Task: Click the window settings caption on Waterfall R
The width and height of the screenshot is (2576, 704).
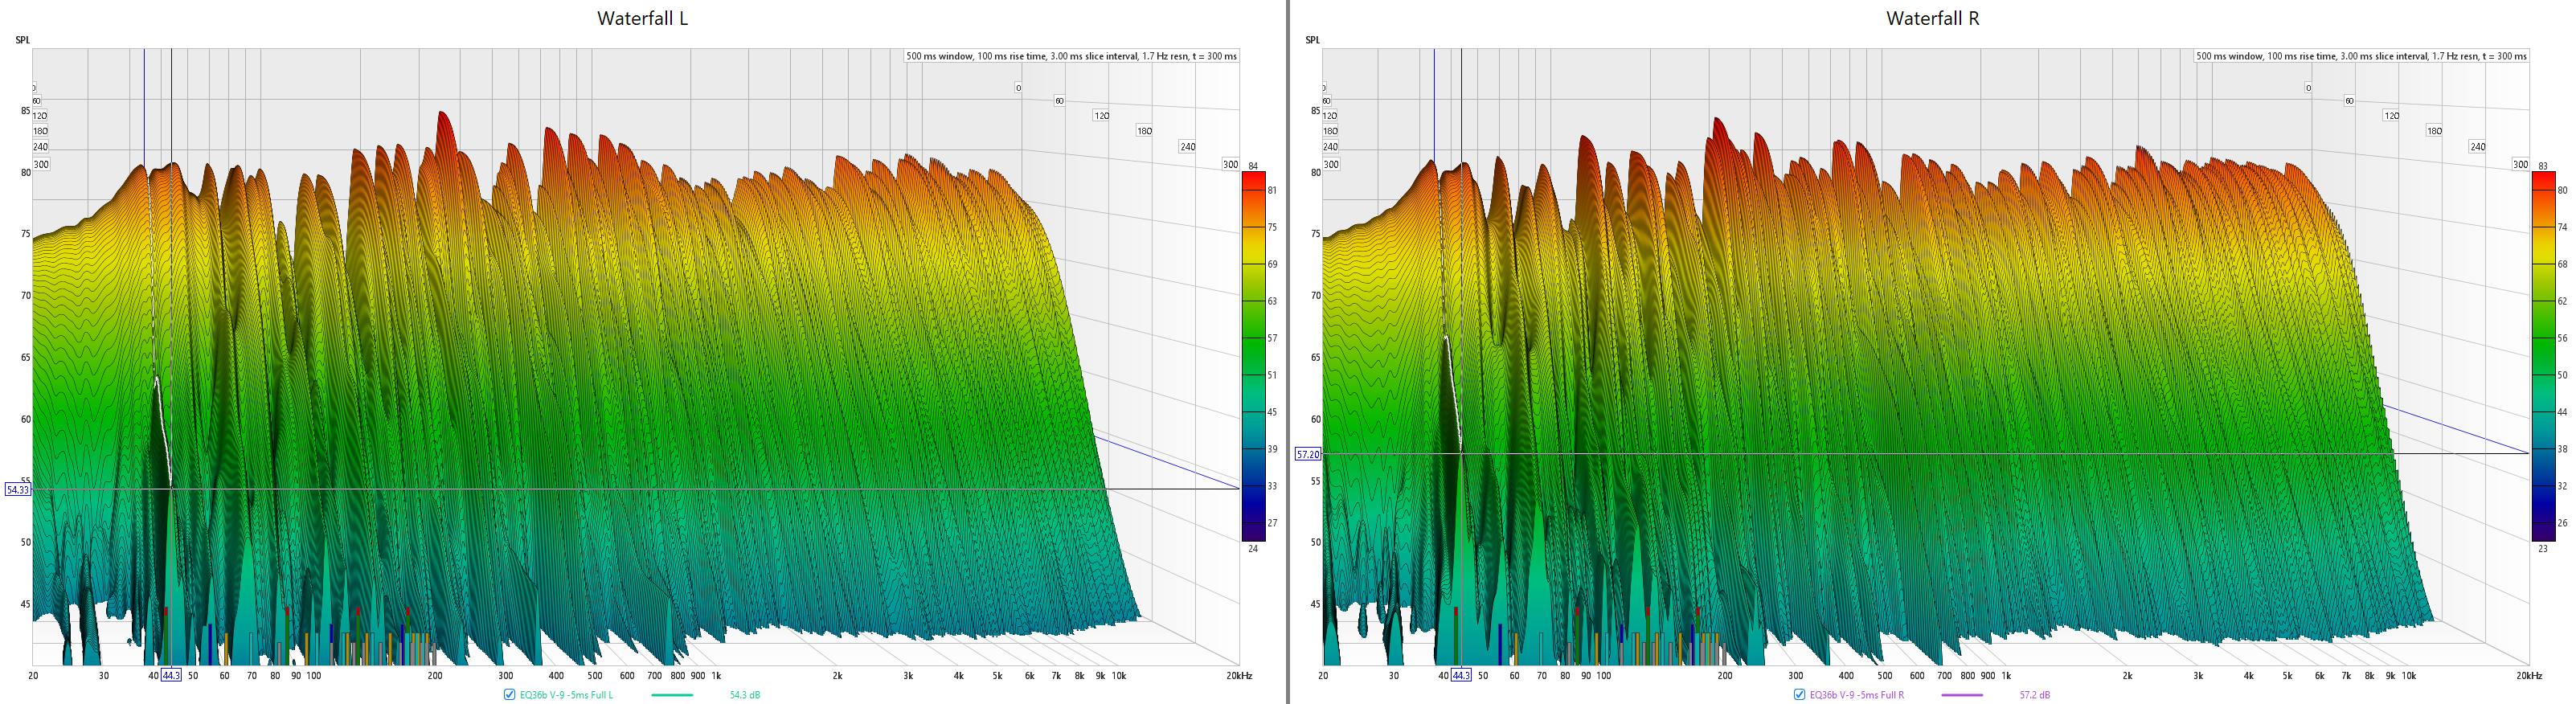Action: tap(2361, 56)
